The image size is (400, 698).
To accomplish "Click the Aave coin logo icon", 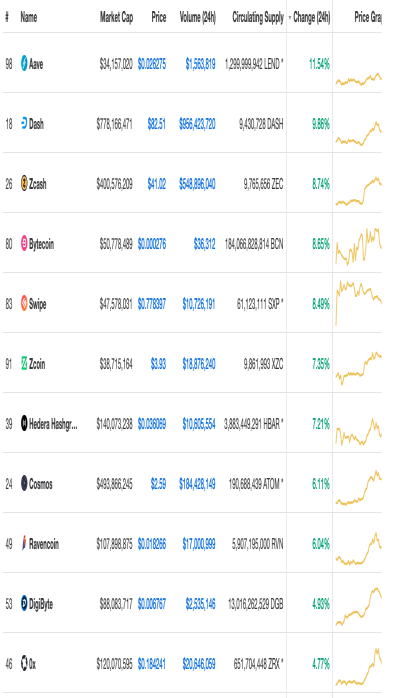I will (x=24, y=64).
